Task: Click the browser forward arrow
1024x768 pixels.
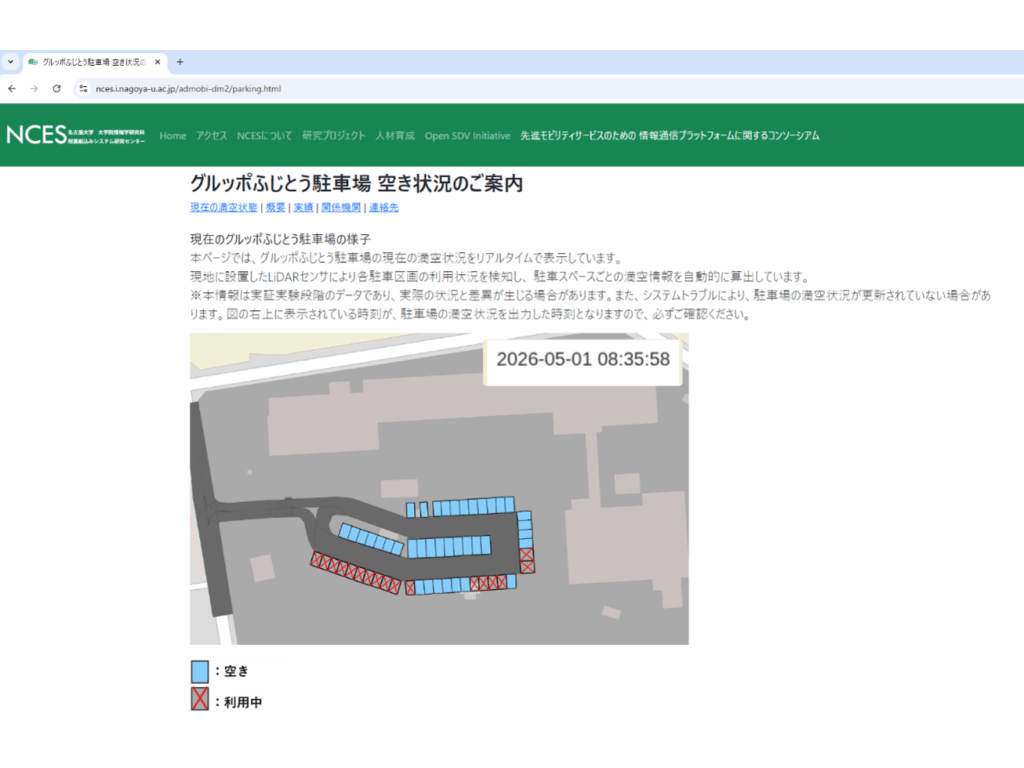Action: pyautogui.click(x=34, y=88)
